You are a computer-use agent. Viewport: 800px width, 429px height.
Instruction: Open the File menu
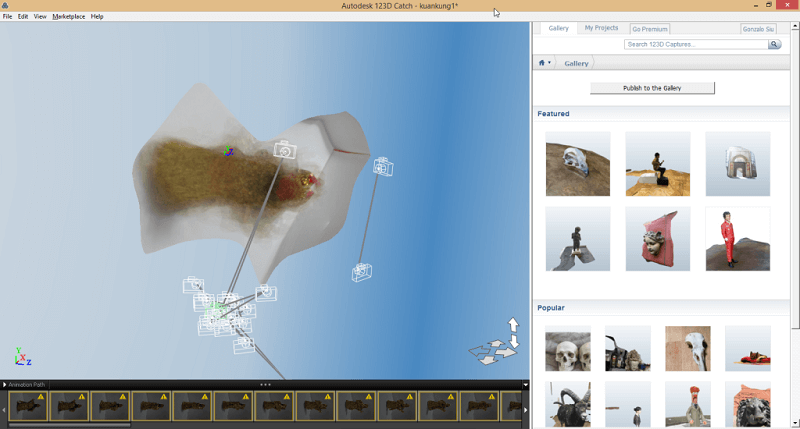pos(7,16)
